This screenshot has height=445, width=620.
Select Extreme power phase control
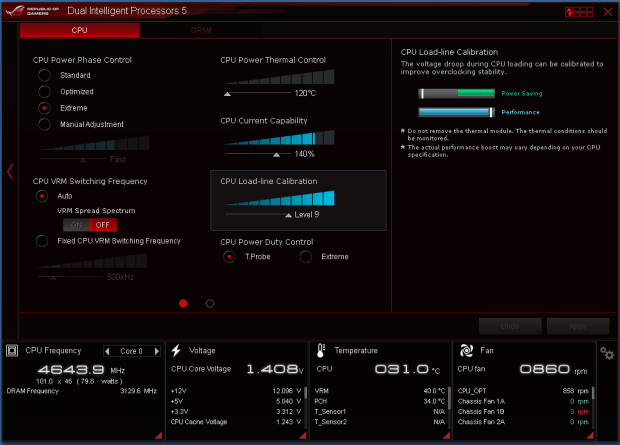point(44,108)
